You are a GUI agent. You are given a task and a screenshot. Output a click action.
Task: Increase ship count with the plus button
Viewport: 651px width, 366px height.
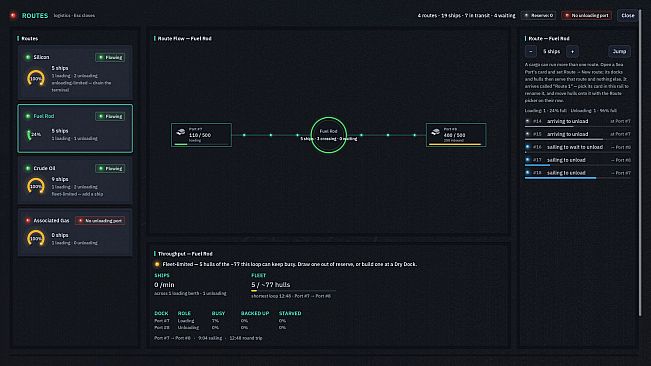tap(573, 51)
